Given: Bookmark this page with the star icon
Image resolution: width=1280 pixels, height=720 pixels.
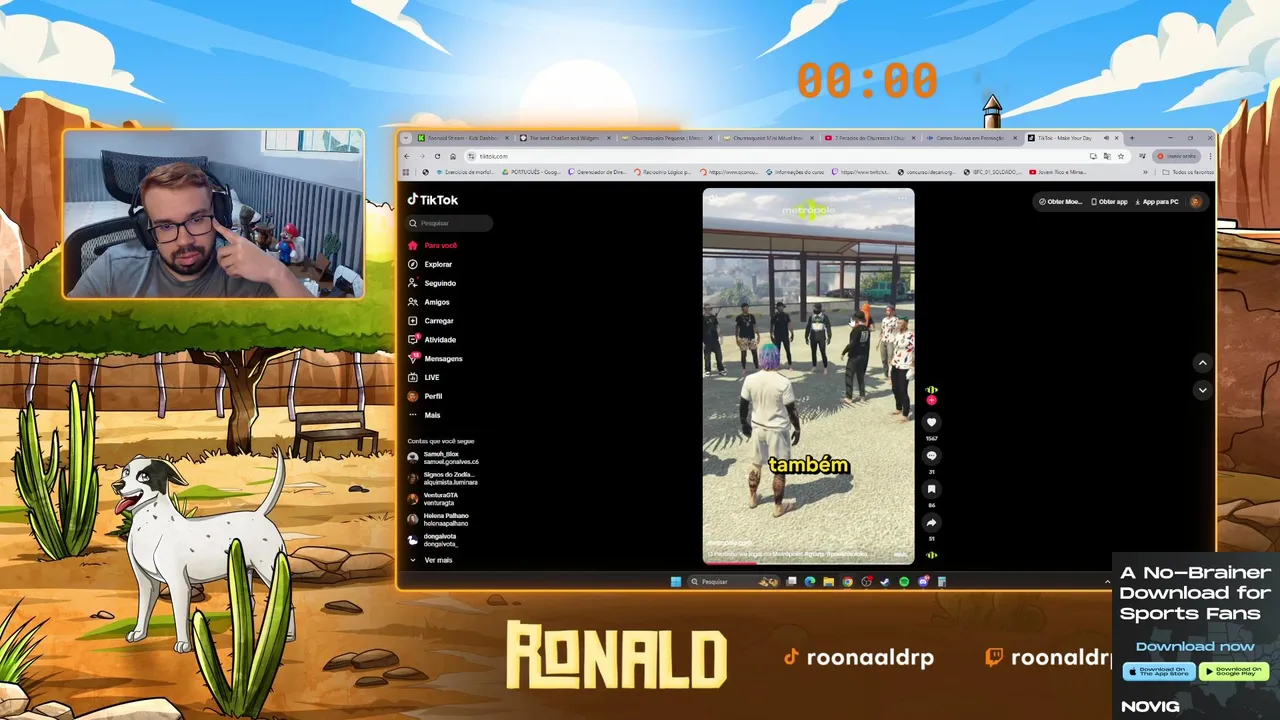Looking at the screenshot, I should (1121, 156).
